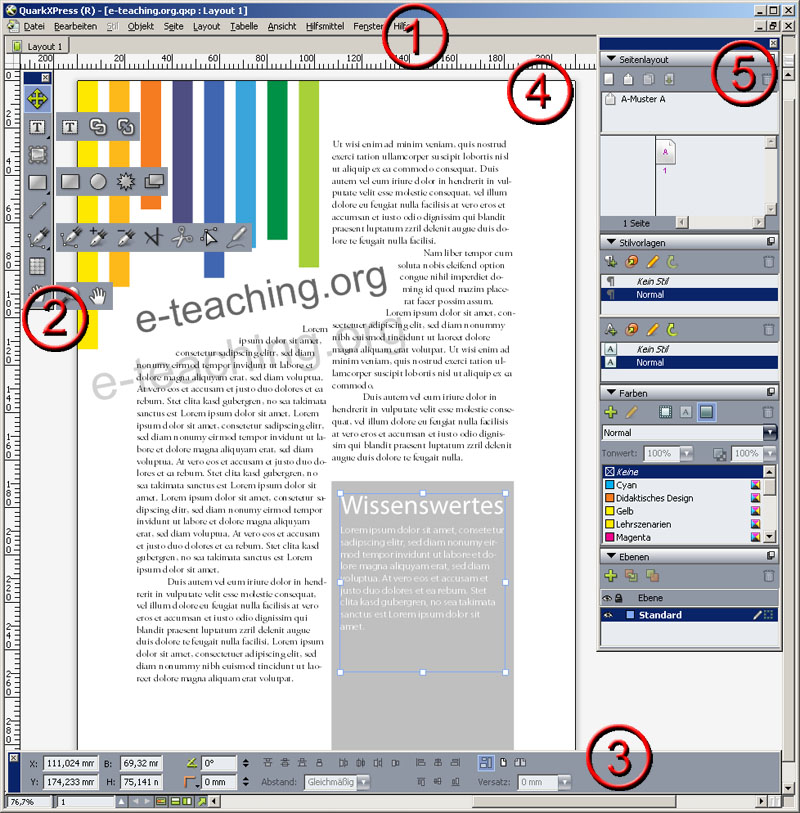
Task: Select the Table tool in toolbox
Action: pyautogui.click(x=37, y=266)
